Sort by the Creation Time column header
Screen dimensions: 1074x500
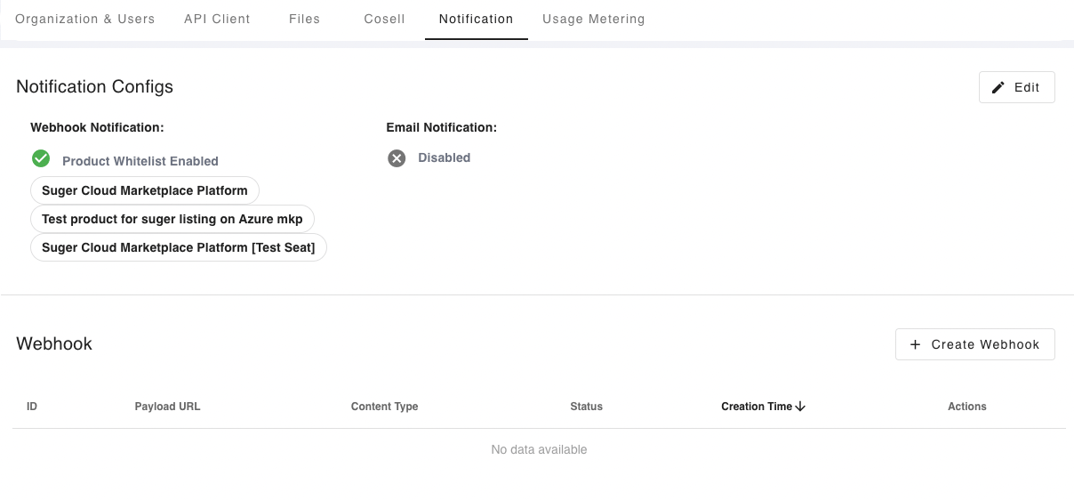pyautogui.click(x=763, y=406)
